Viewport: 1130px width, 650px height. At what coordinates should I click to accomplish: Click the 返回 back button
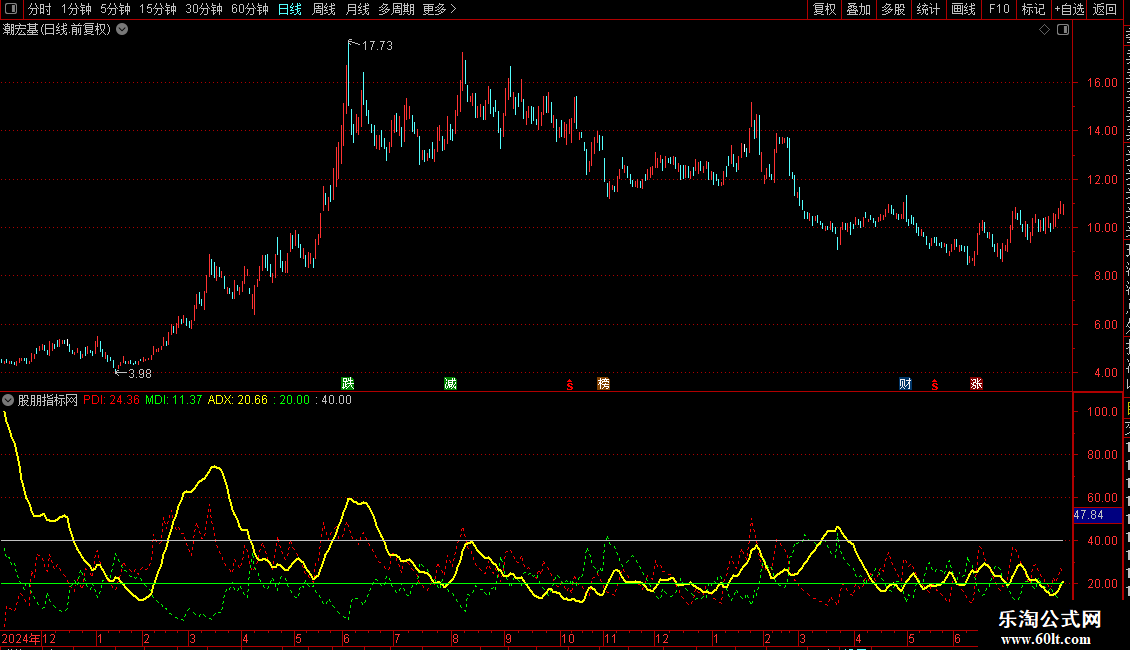[x=1105, y=9]
